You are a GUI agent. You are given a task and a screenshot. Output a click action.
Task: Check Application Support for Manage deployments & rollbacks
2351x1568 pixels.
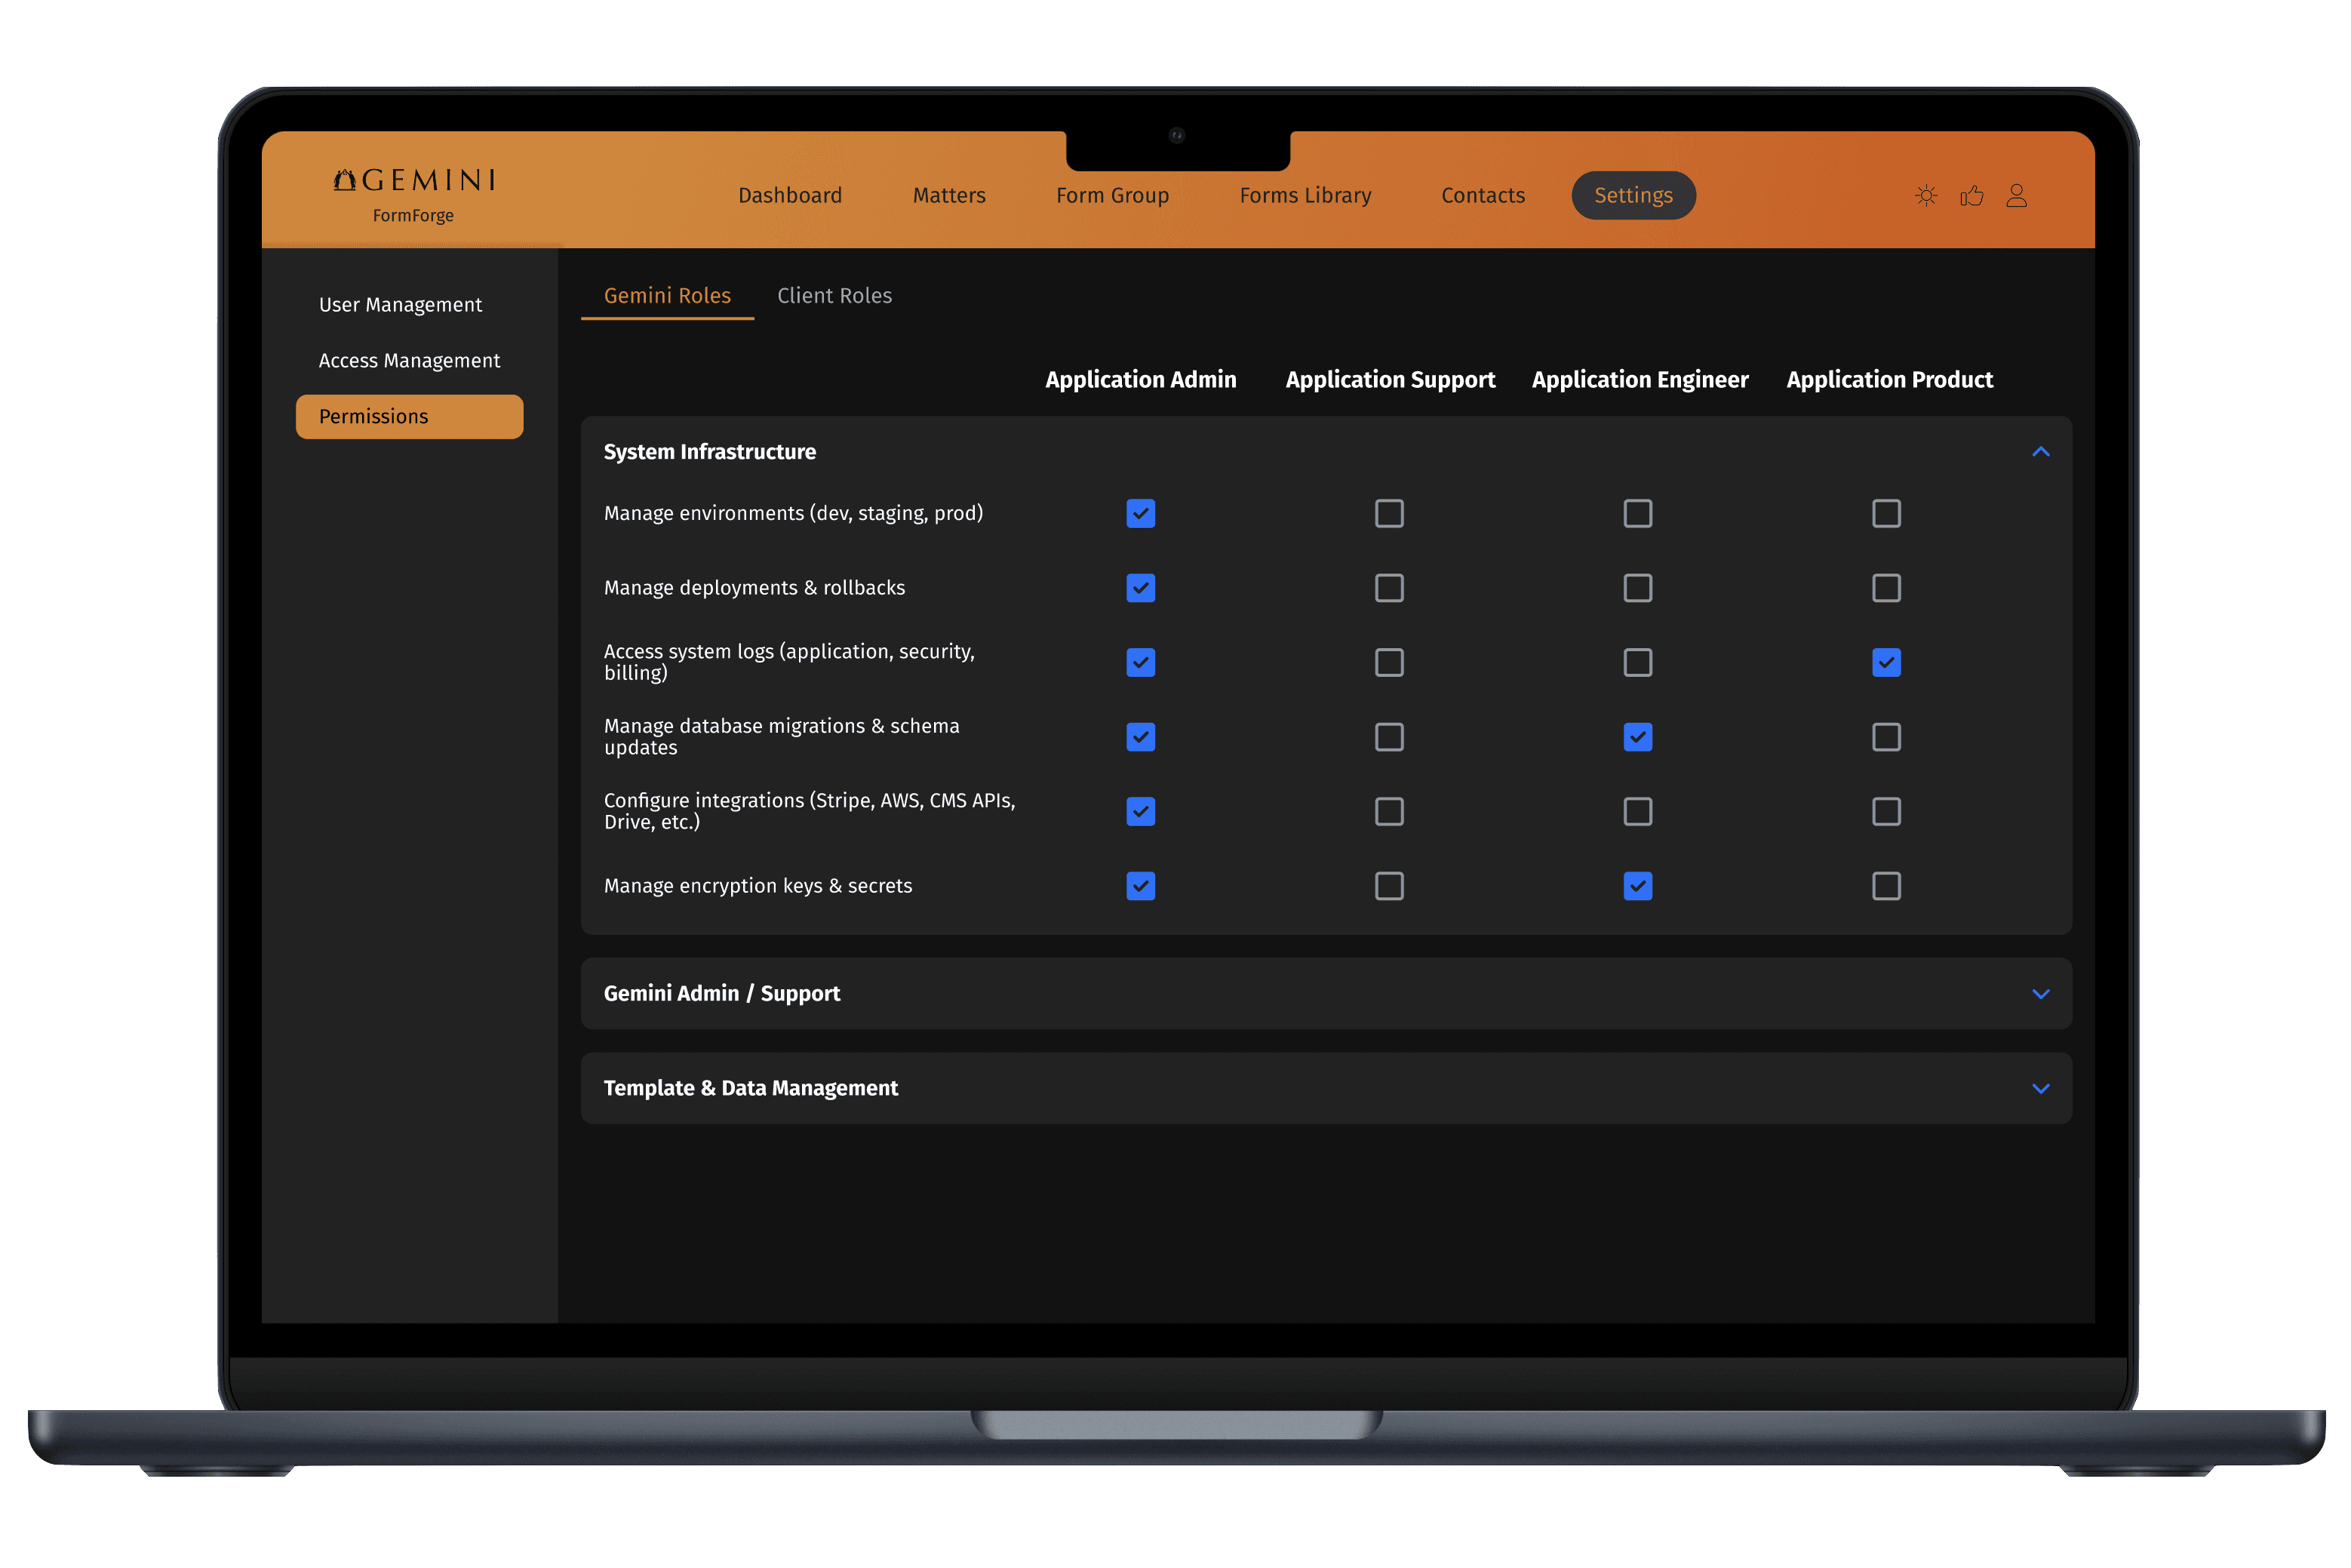click(x=1389, y=588)
